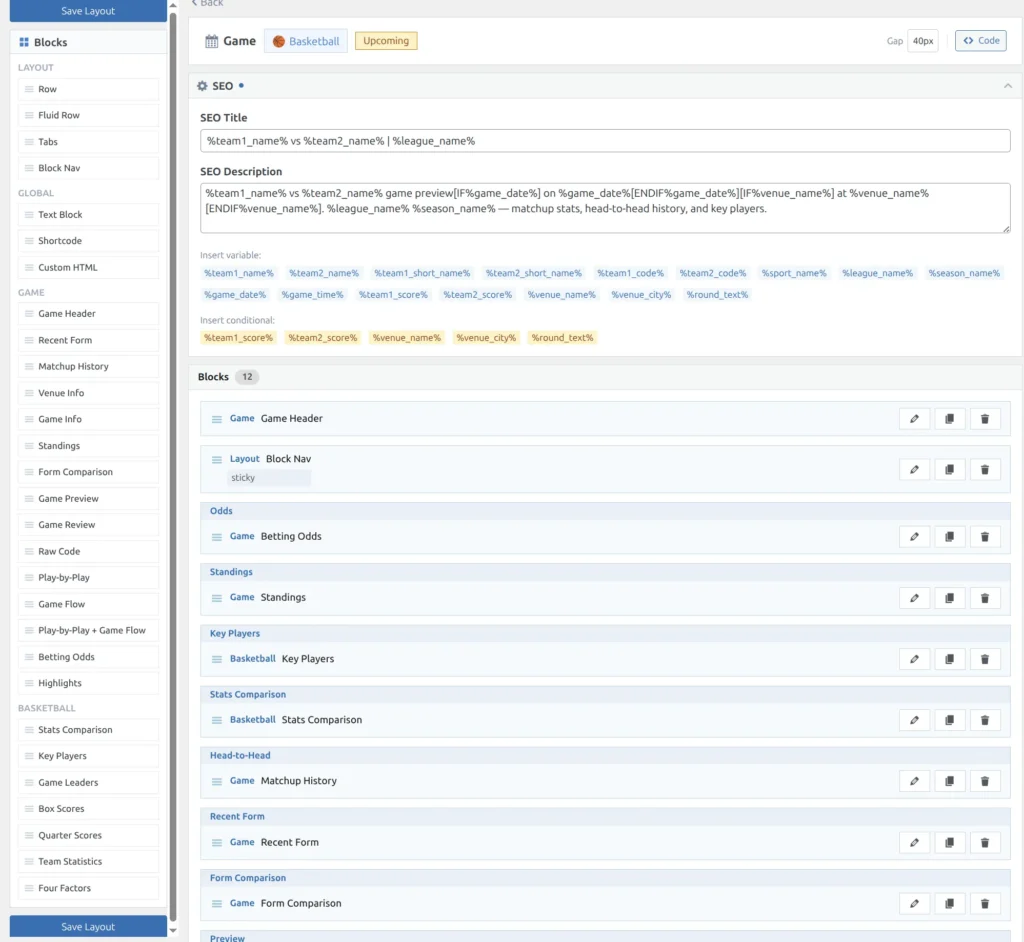Edit the Betting Odds block
This screenshot has height=942, width=1024.
click(x=914, y=537)
